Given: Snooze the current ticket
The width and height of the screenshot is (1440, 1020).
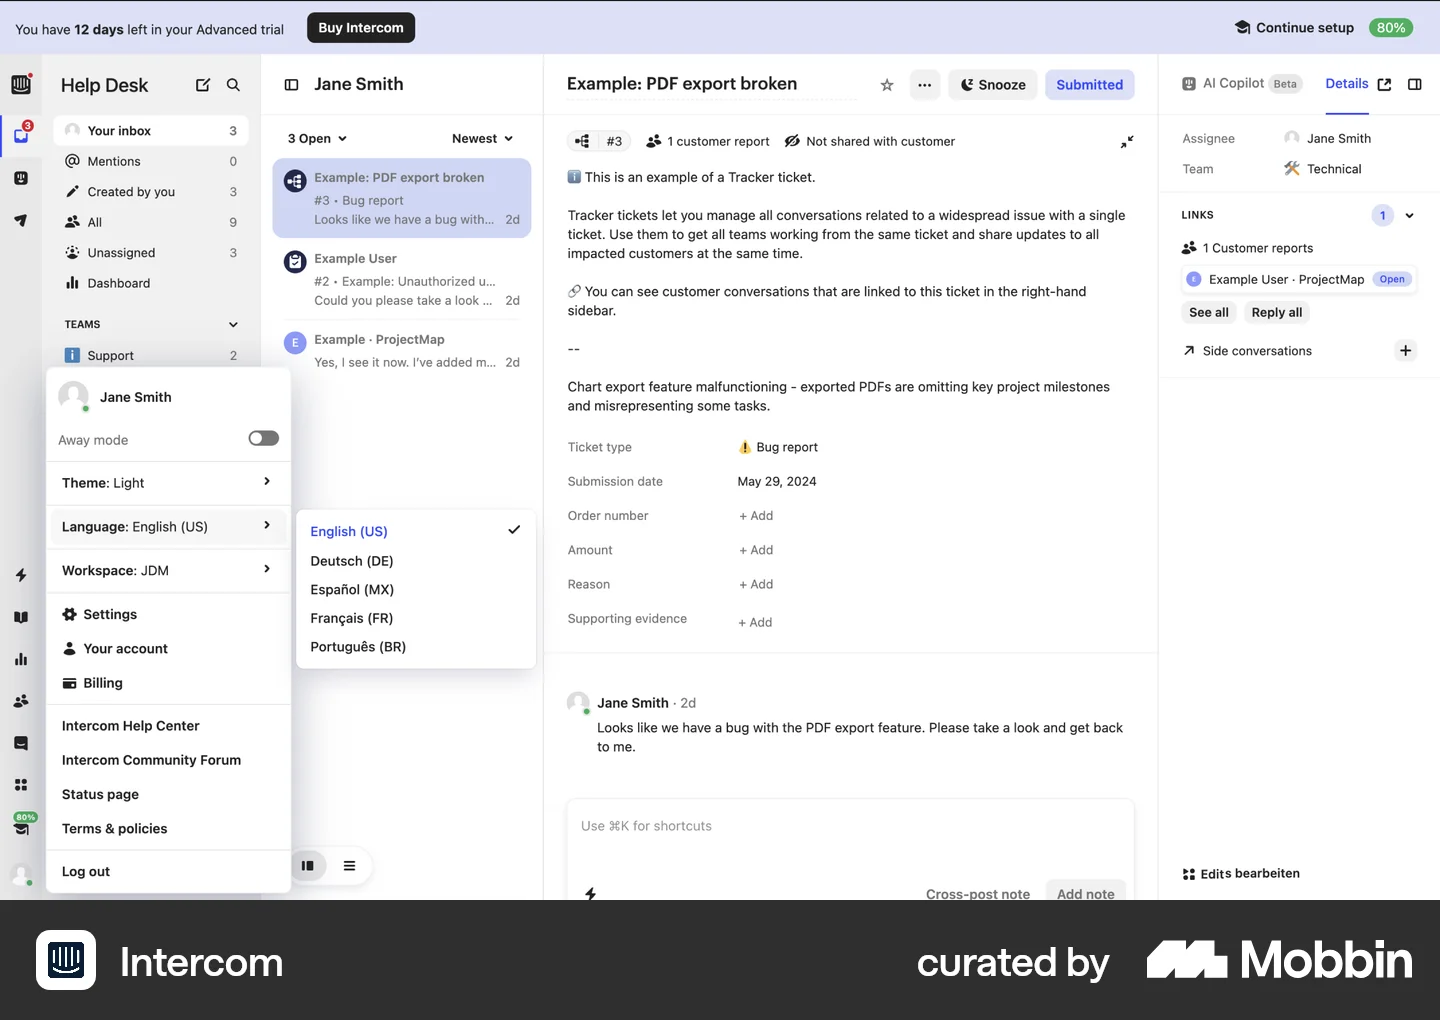Looking at the screenshot, I should (993, 85).
